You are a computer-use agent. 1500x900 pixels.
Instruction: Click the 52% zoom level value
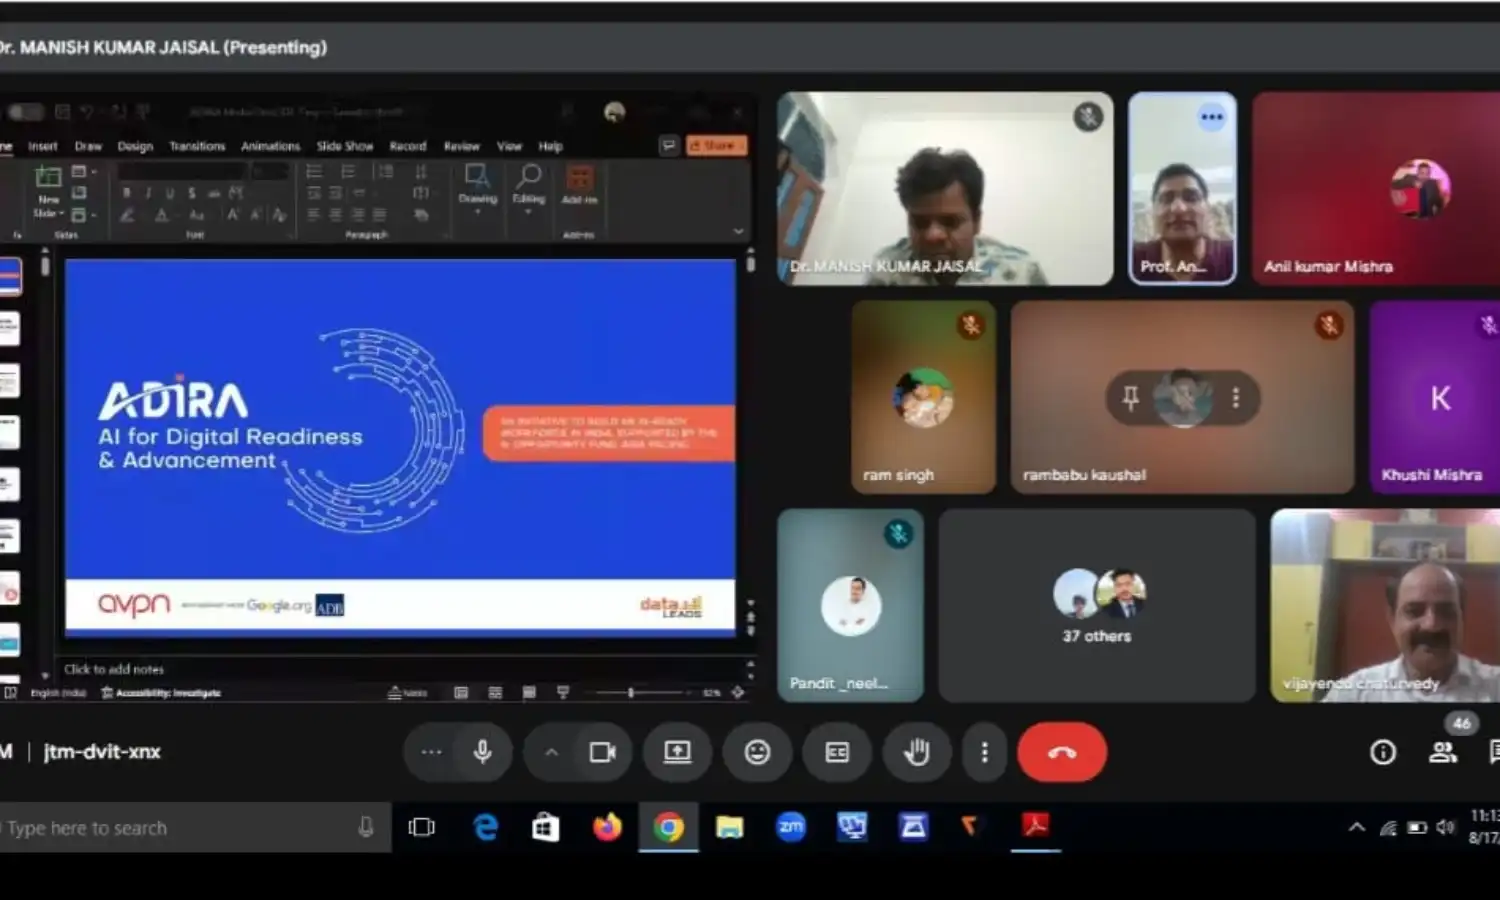click(711, 692)
